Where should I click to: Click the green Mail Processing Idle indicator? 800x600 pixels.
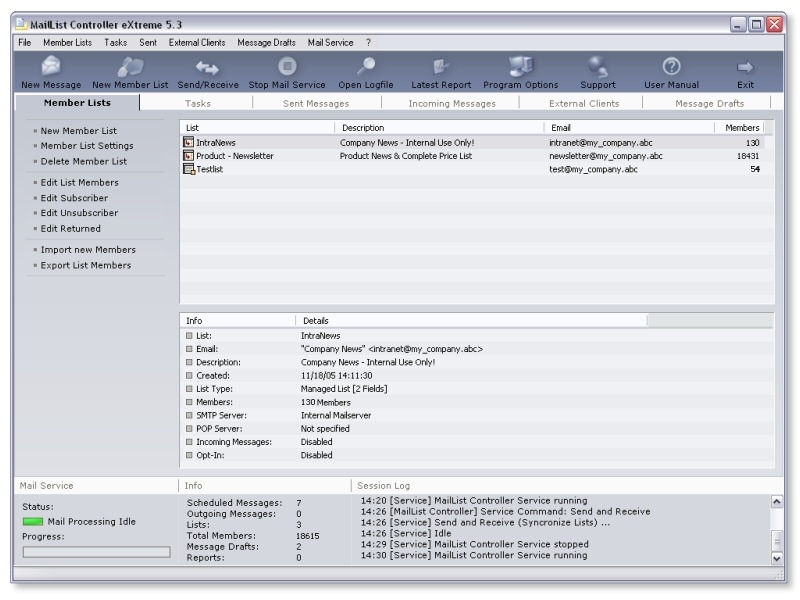pos(33,521)
